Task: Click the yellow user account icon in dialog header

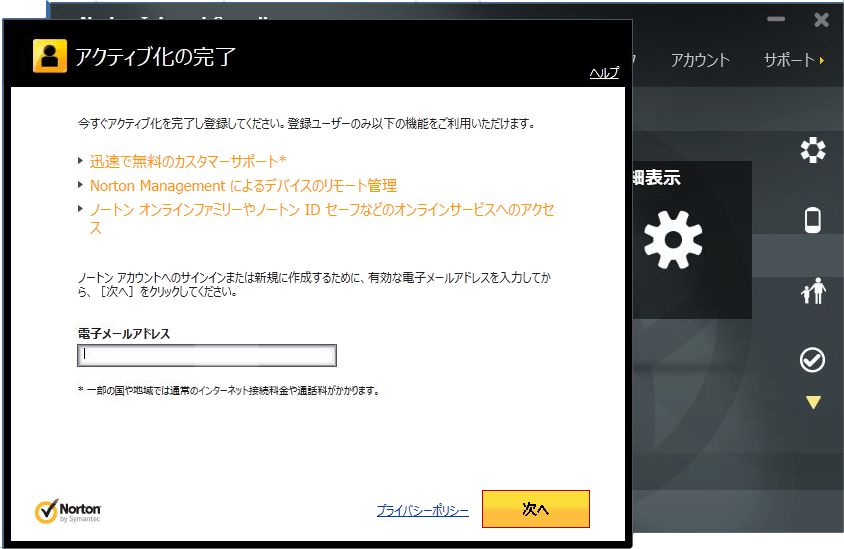Action: coord(50,56)
